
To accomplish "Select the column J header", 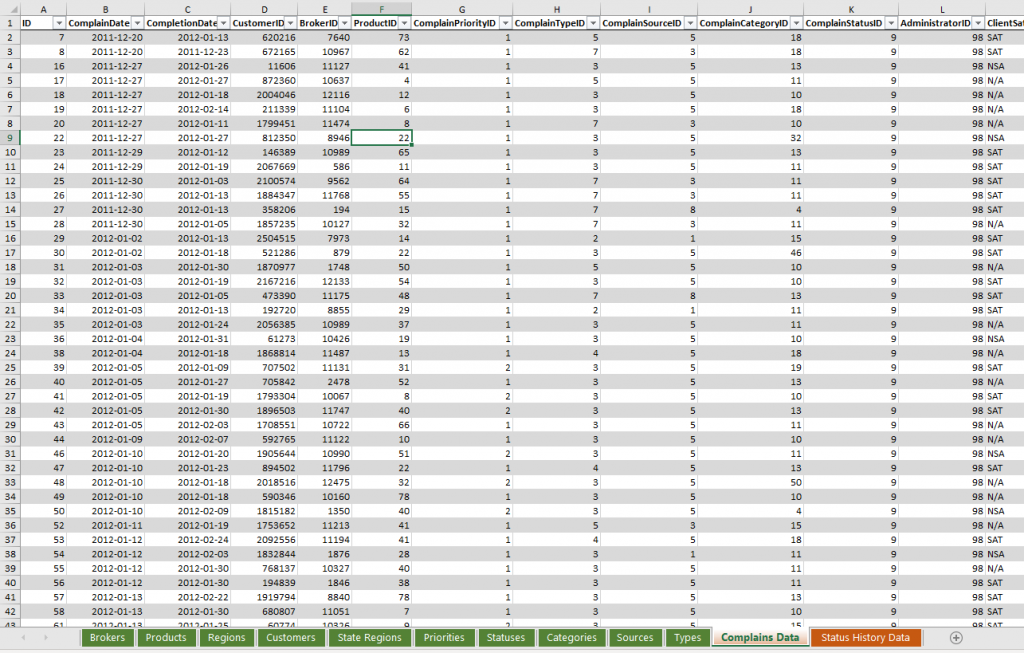I will pos(749,8).
